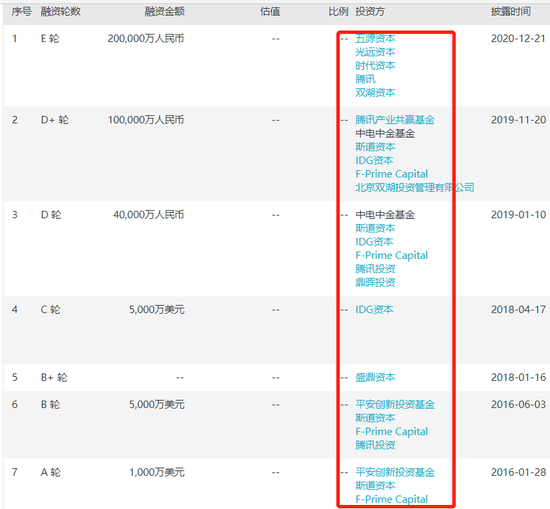
Task: Select the D+ 轮 round cell
Action: (x=55, y=120)
